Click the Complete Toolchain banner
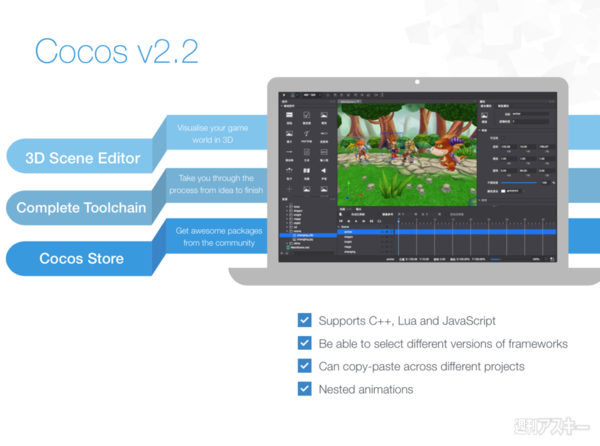Viewport: 600px width, 446px height. (81, 208)
